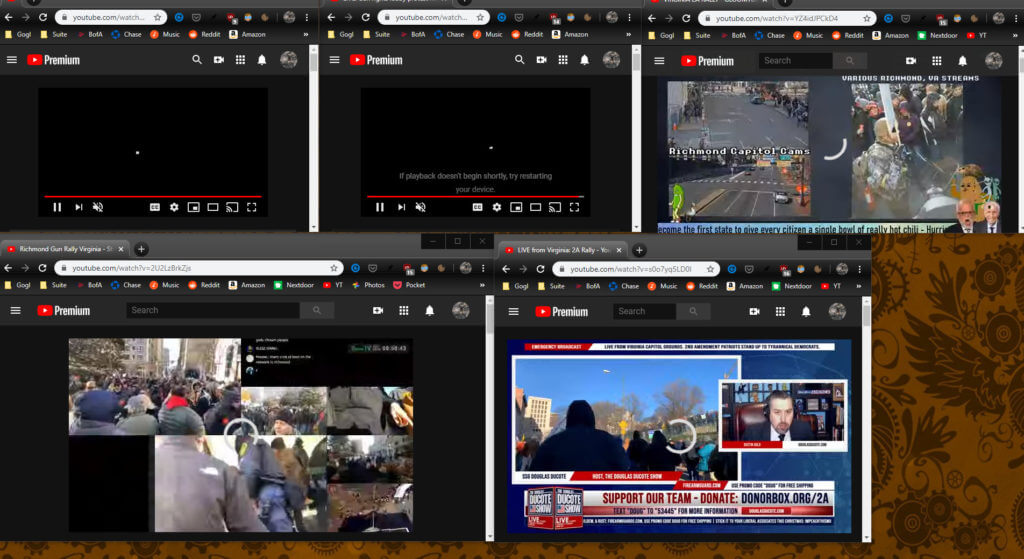The width and height of the screenshot is (1024, 559).
Task: Open settings gear in top-middle window player
Action: point(496,207)
